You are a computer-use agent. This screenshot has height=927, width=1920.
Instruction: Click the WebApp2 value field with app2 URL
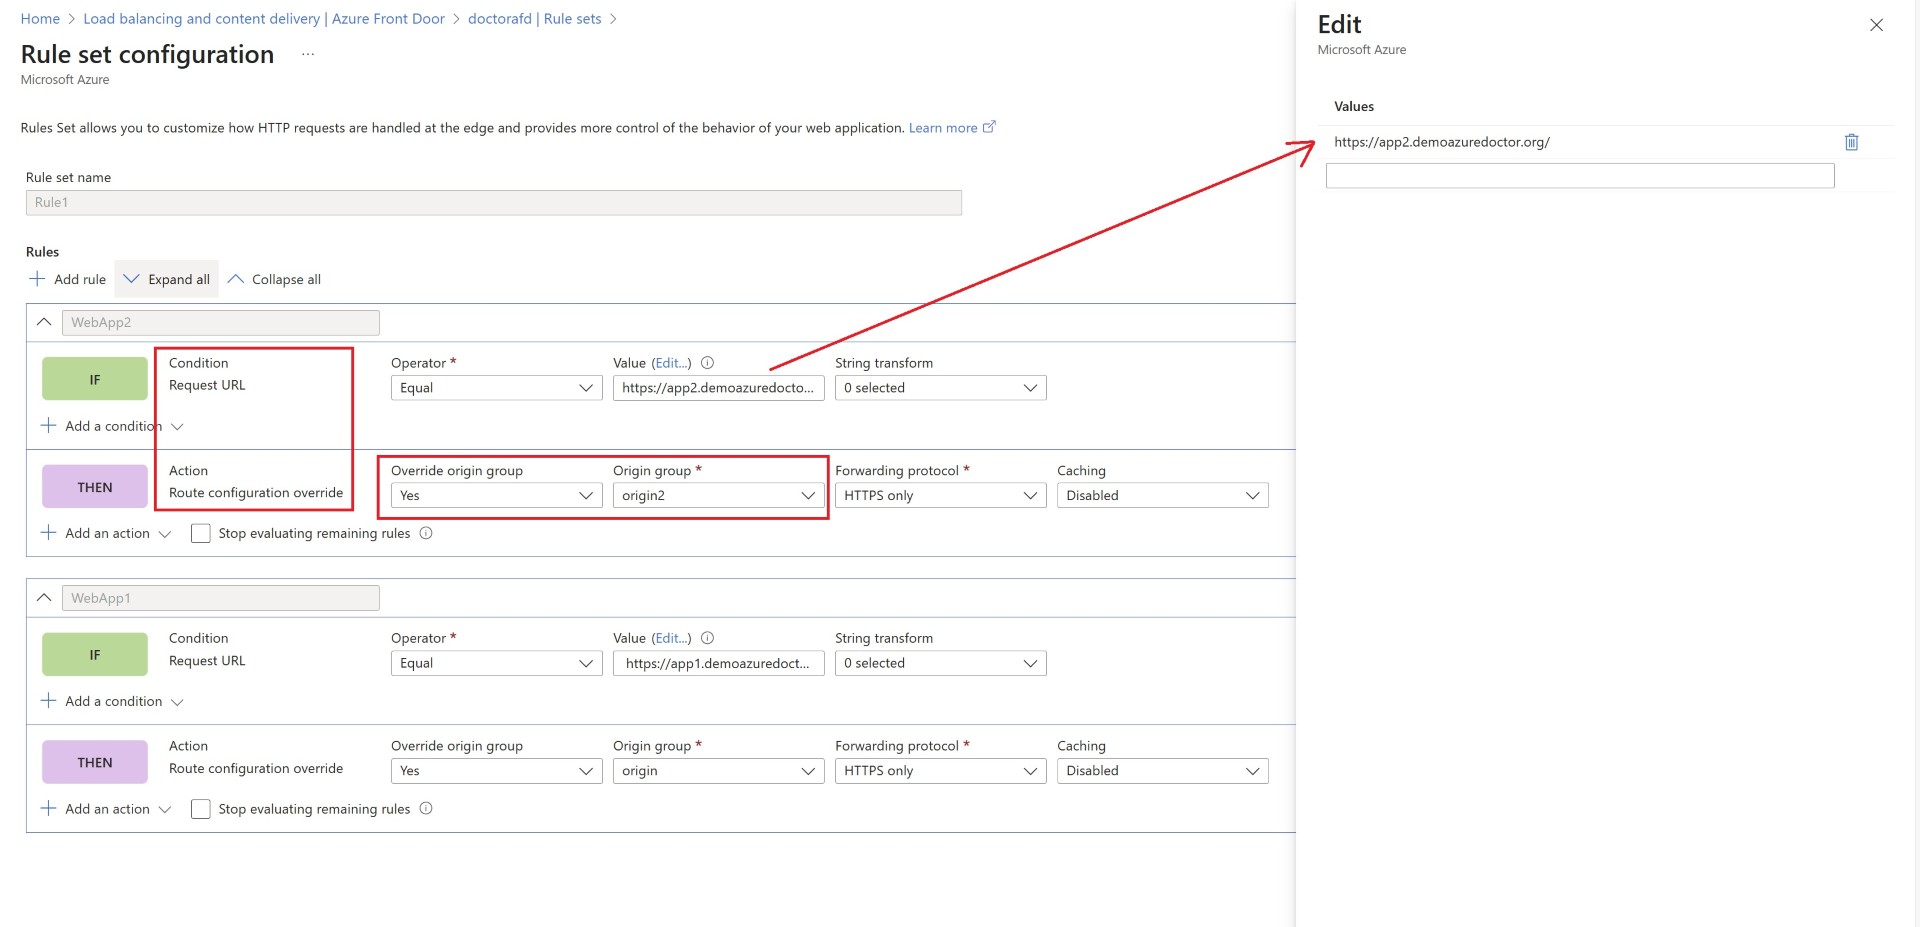coord(718,388)
